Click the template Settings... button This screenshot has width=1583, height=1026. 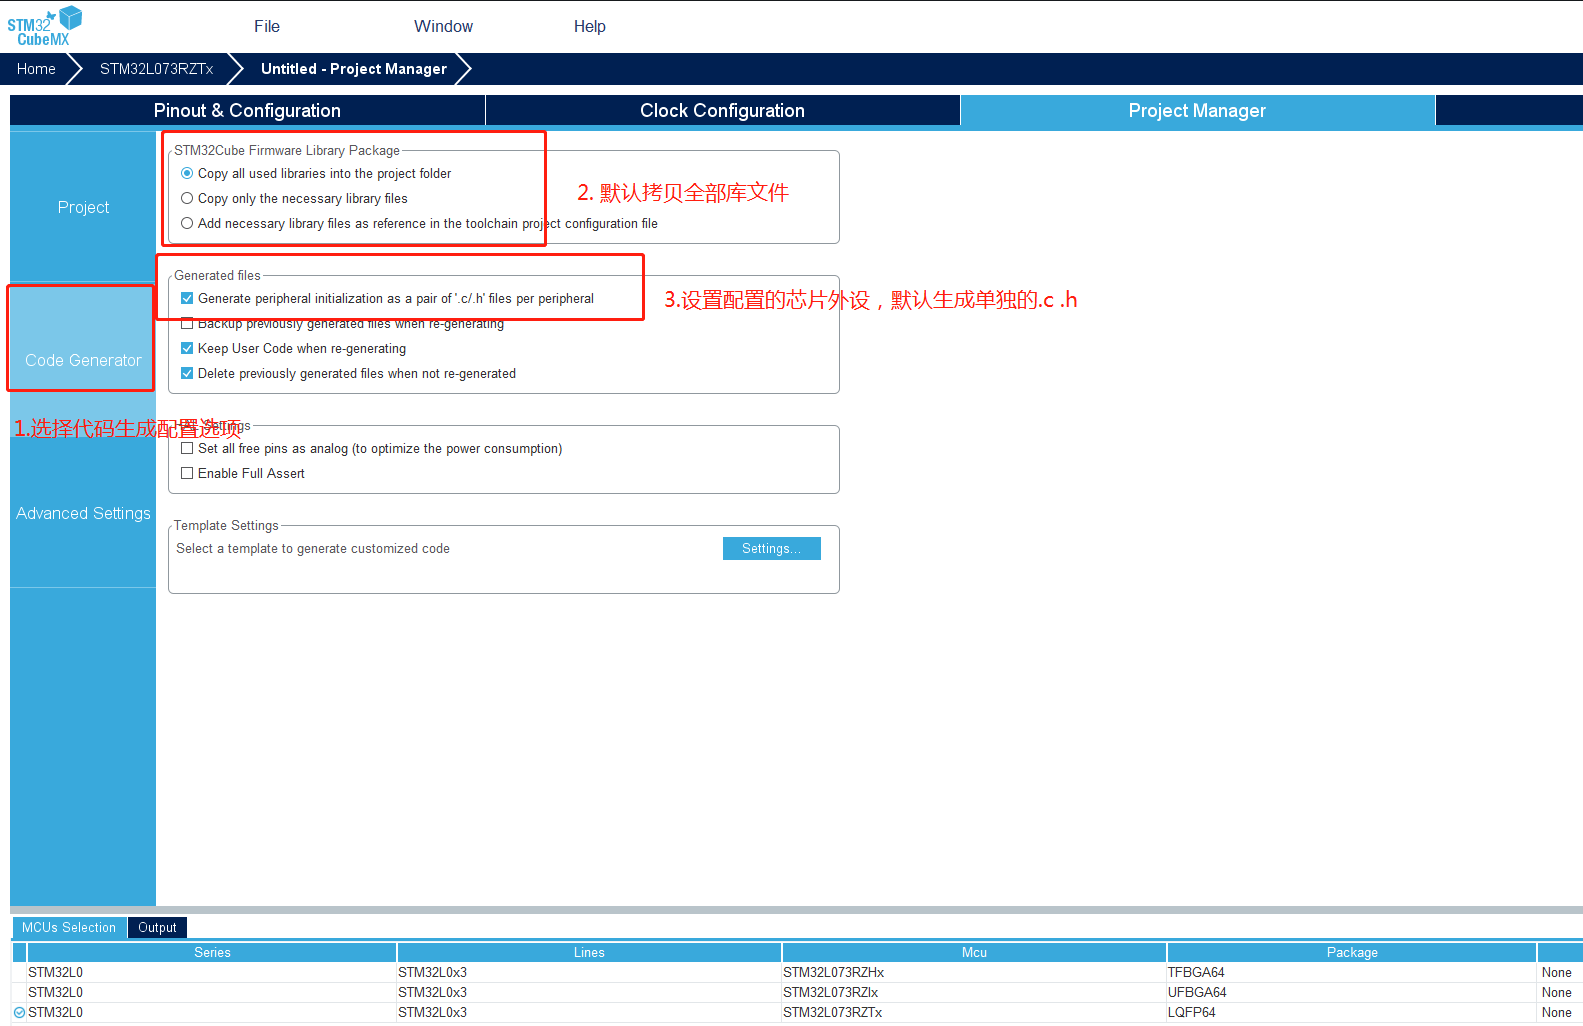771,548
